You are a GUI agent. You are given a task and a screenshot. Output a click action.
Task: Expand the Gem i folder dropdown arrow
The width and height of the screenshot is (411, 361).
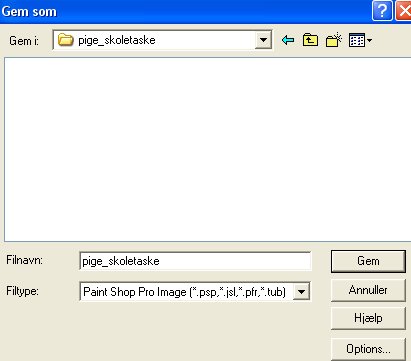(x=263, y=40)
